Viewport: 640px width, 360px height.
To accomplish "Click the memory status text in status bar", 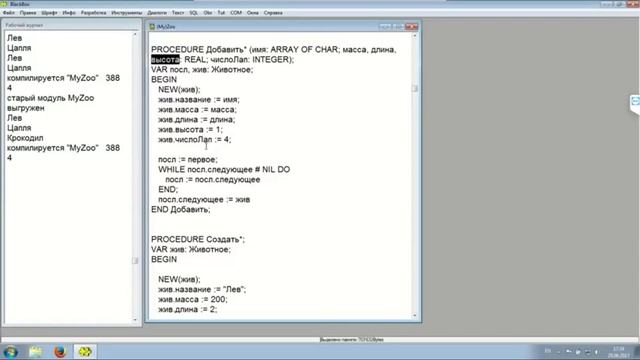I will [x=351, y=340].
